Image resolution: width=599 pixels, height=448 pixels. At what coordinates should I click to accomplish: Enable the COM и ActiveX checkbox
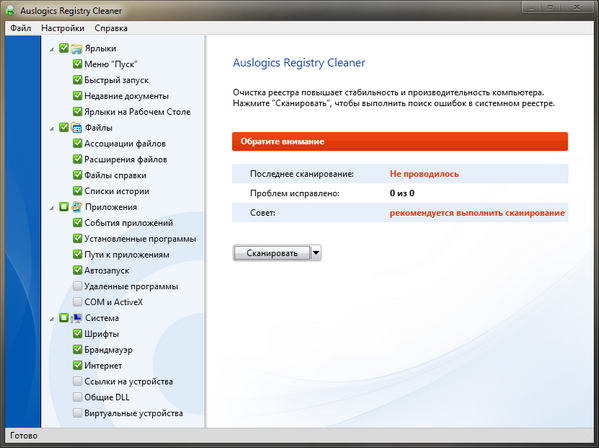click(77, 302)
